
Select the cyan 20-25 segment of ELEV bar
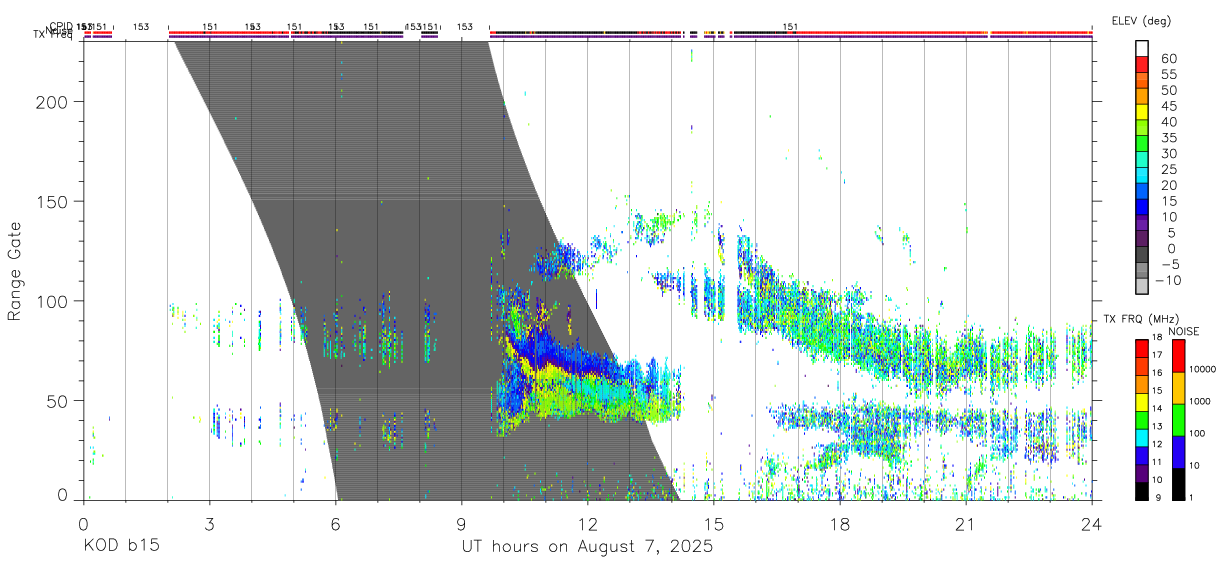click(1142, 176)
